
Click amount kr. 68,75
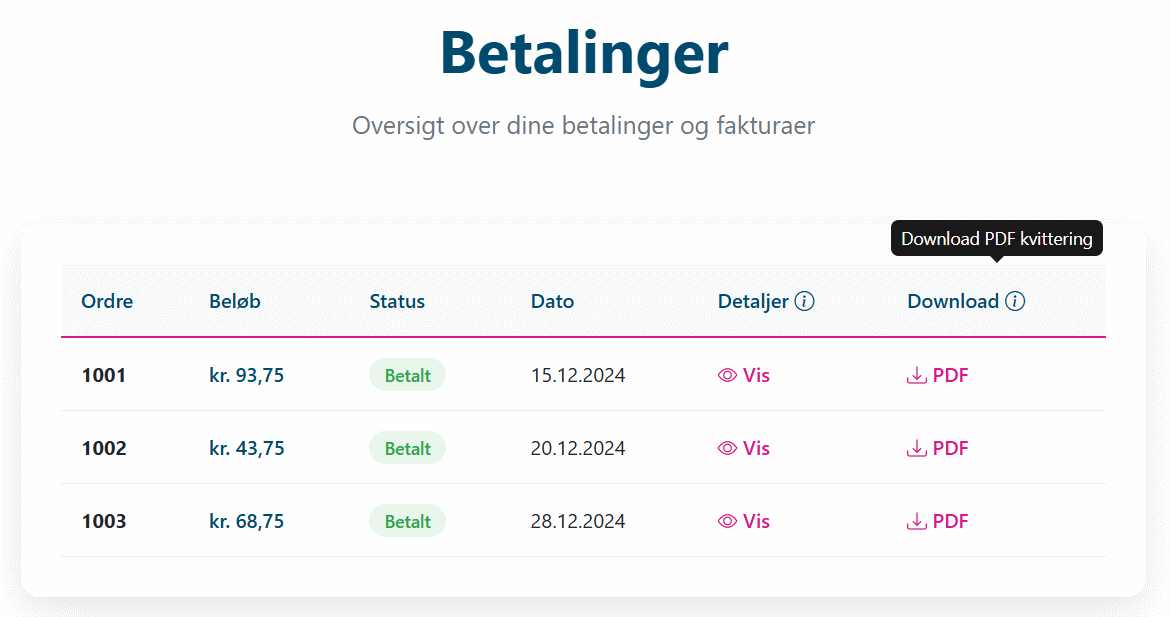click(x=246, y=521)
